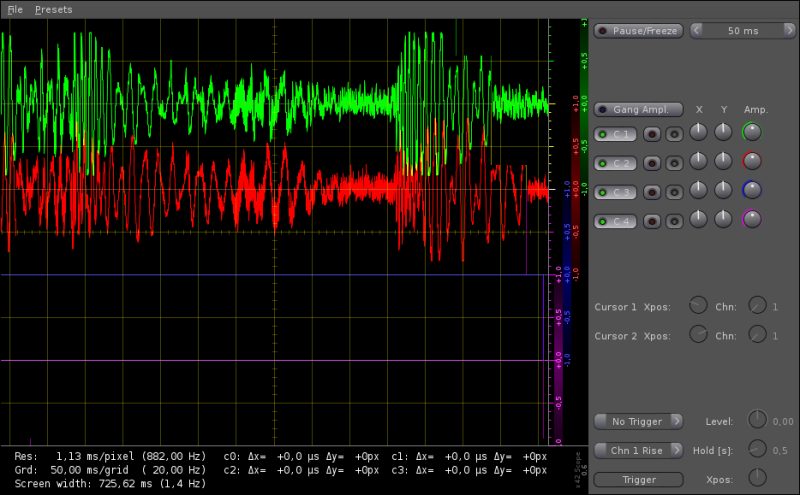Toggle Gang Ampl. linking
The width and height of the screenshot is (800, 495).
(x=638, y=109)
